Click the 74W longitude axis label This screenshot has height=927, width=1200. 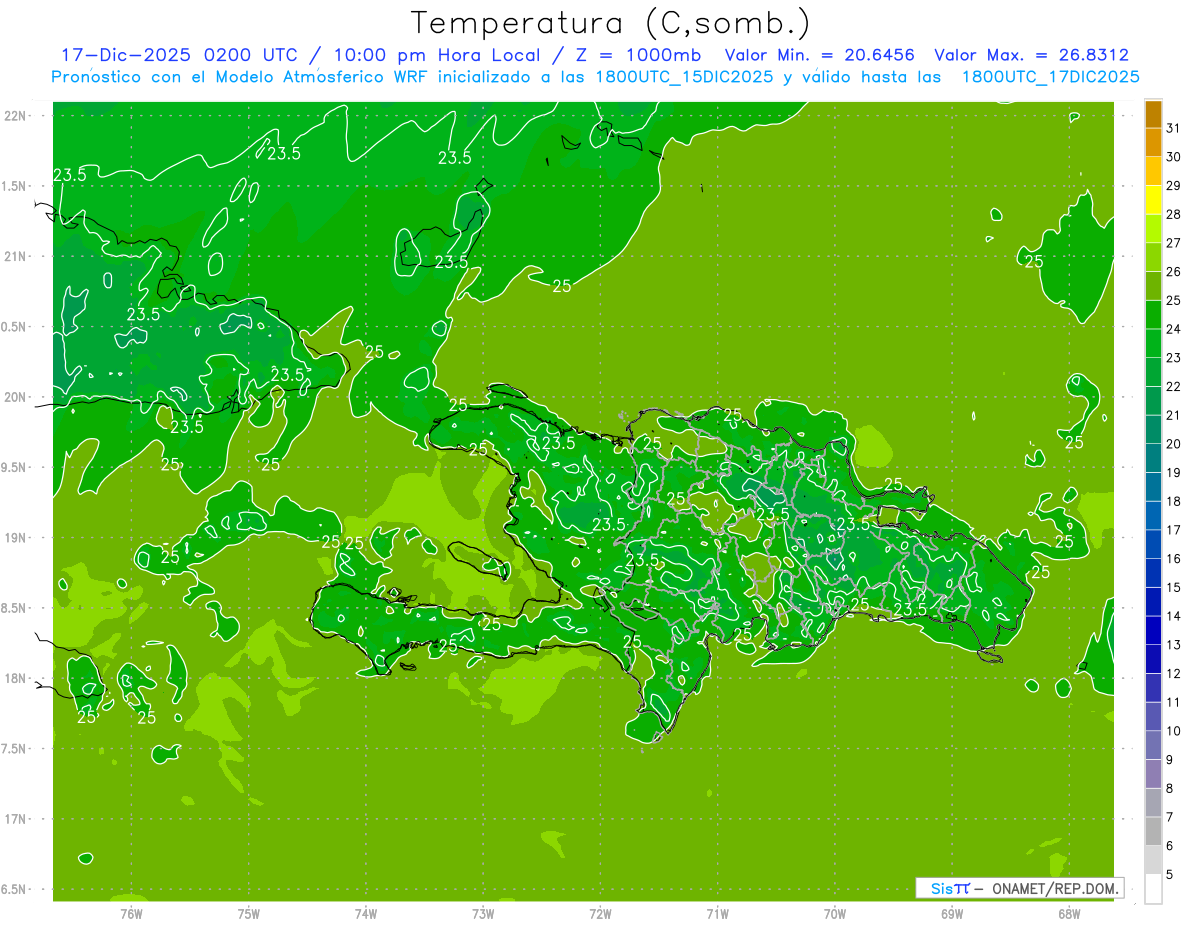[365, 914]
